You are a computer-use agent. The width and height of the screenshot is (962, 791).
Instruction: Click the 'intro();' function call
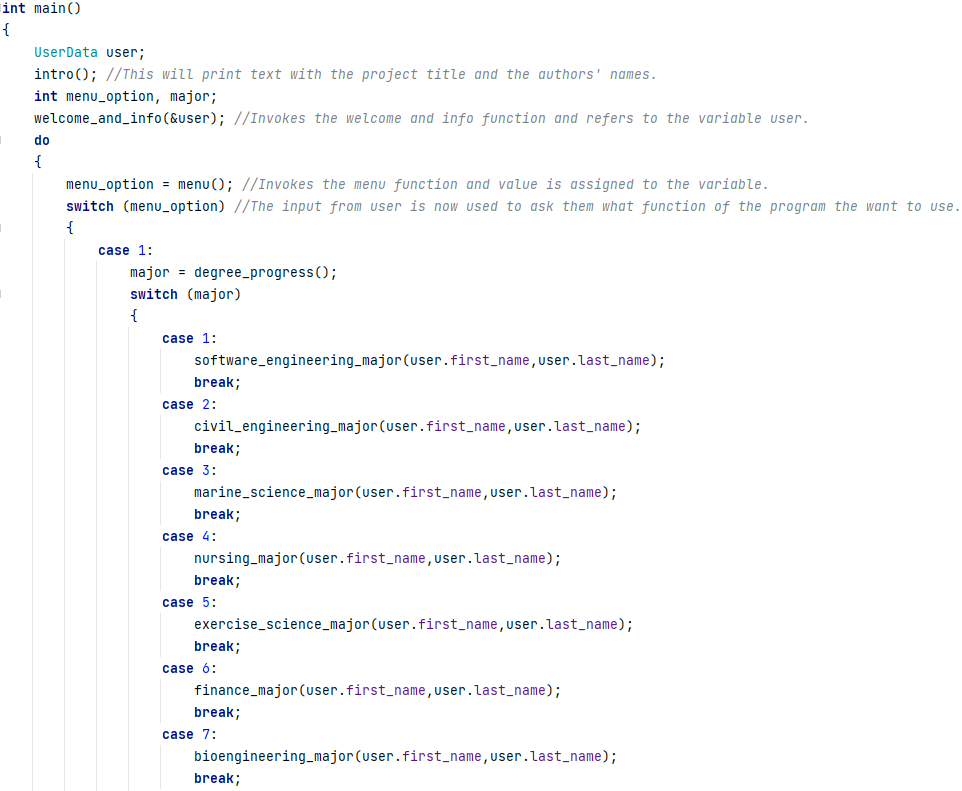pos(66,75)
